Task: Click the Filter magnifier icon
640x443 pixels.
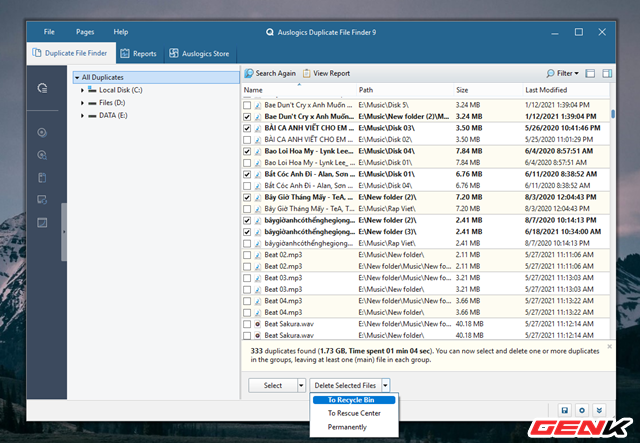Action: click(550, 73)
